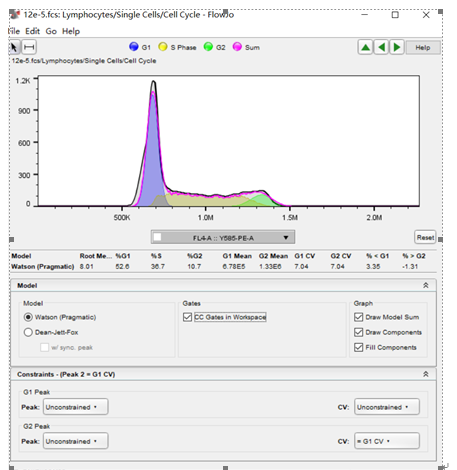457x470 pixels.
Task: Click the %G1 column header
Action: tap(123, 256)
